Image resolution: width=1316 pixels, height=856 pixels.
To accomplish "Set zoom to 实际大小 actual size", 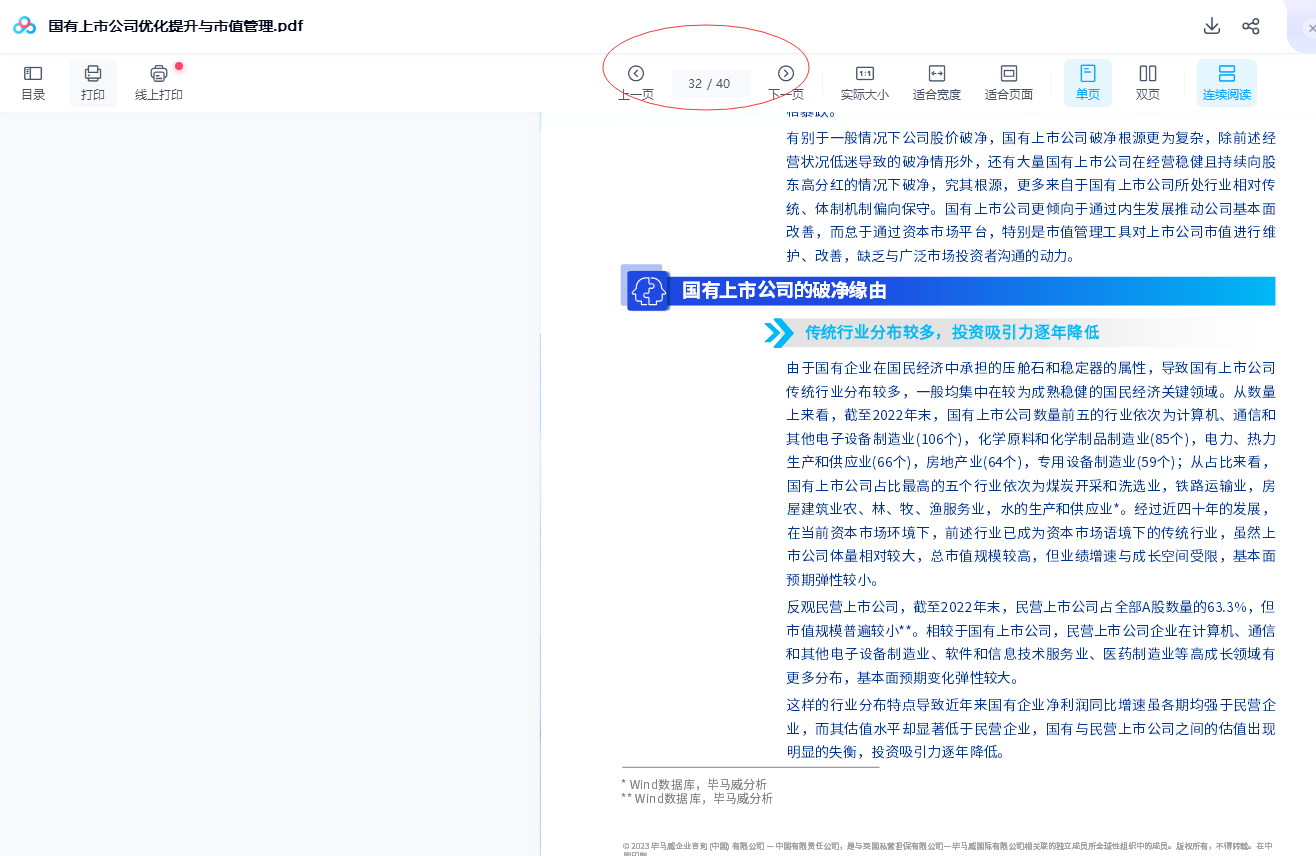I will tap(864, 82).
